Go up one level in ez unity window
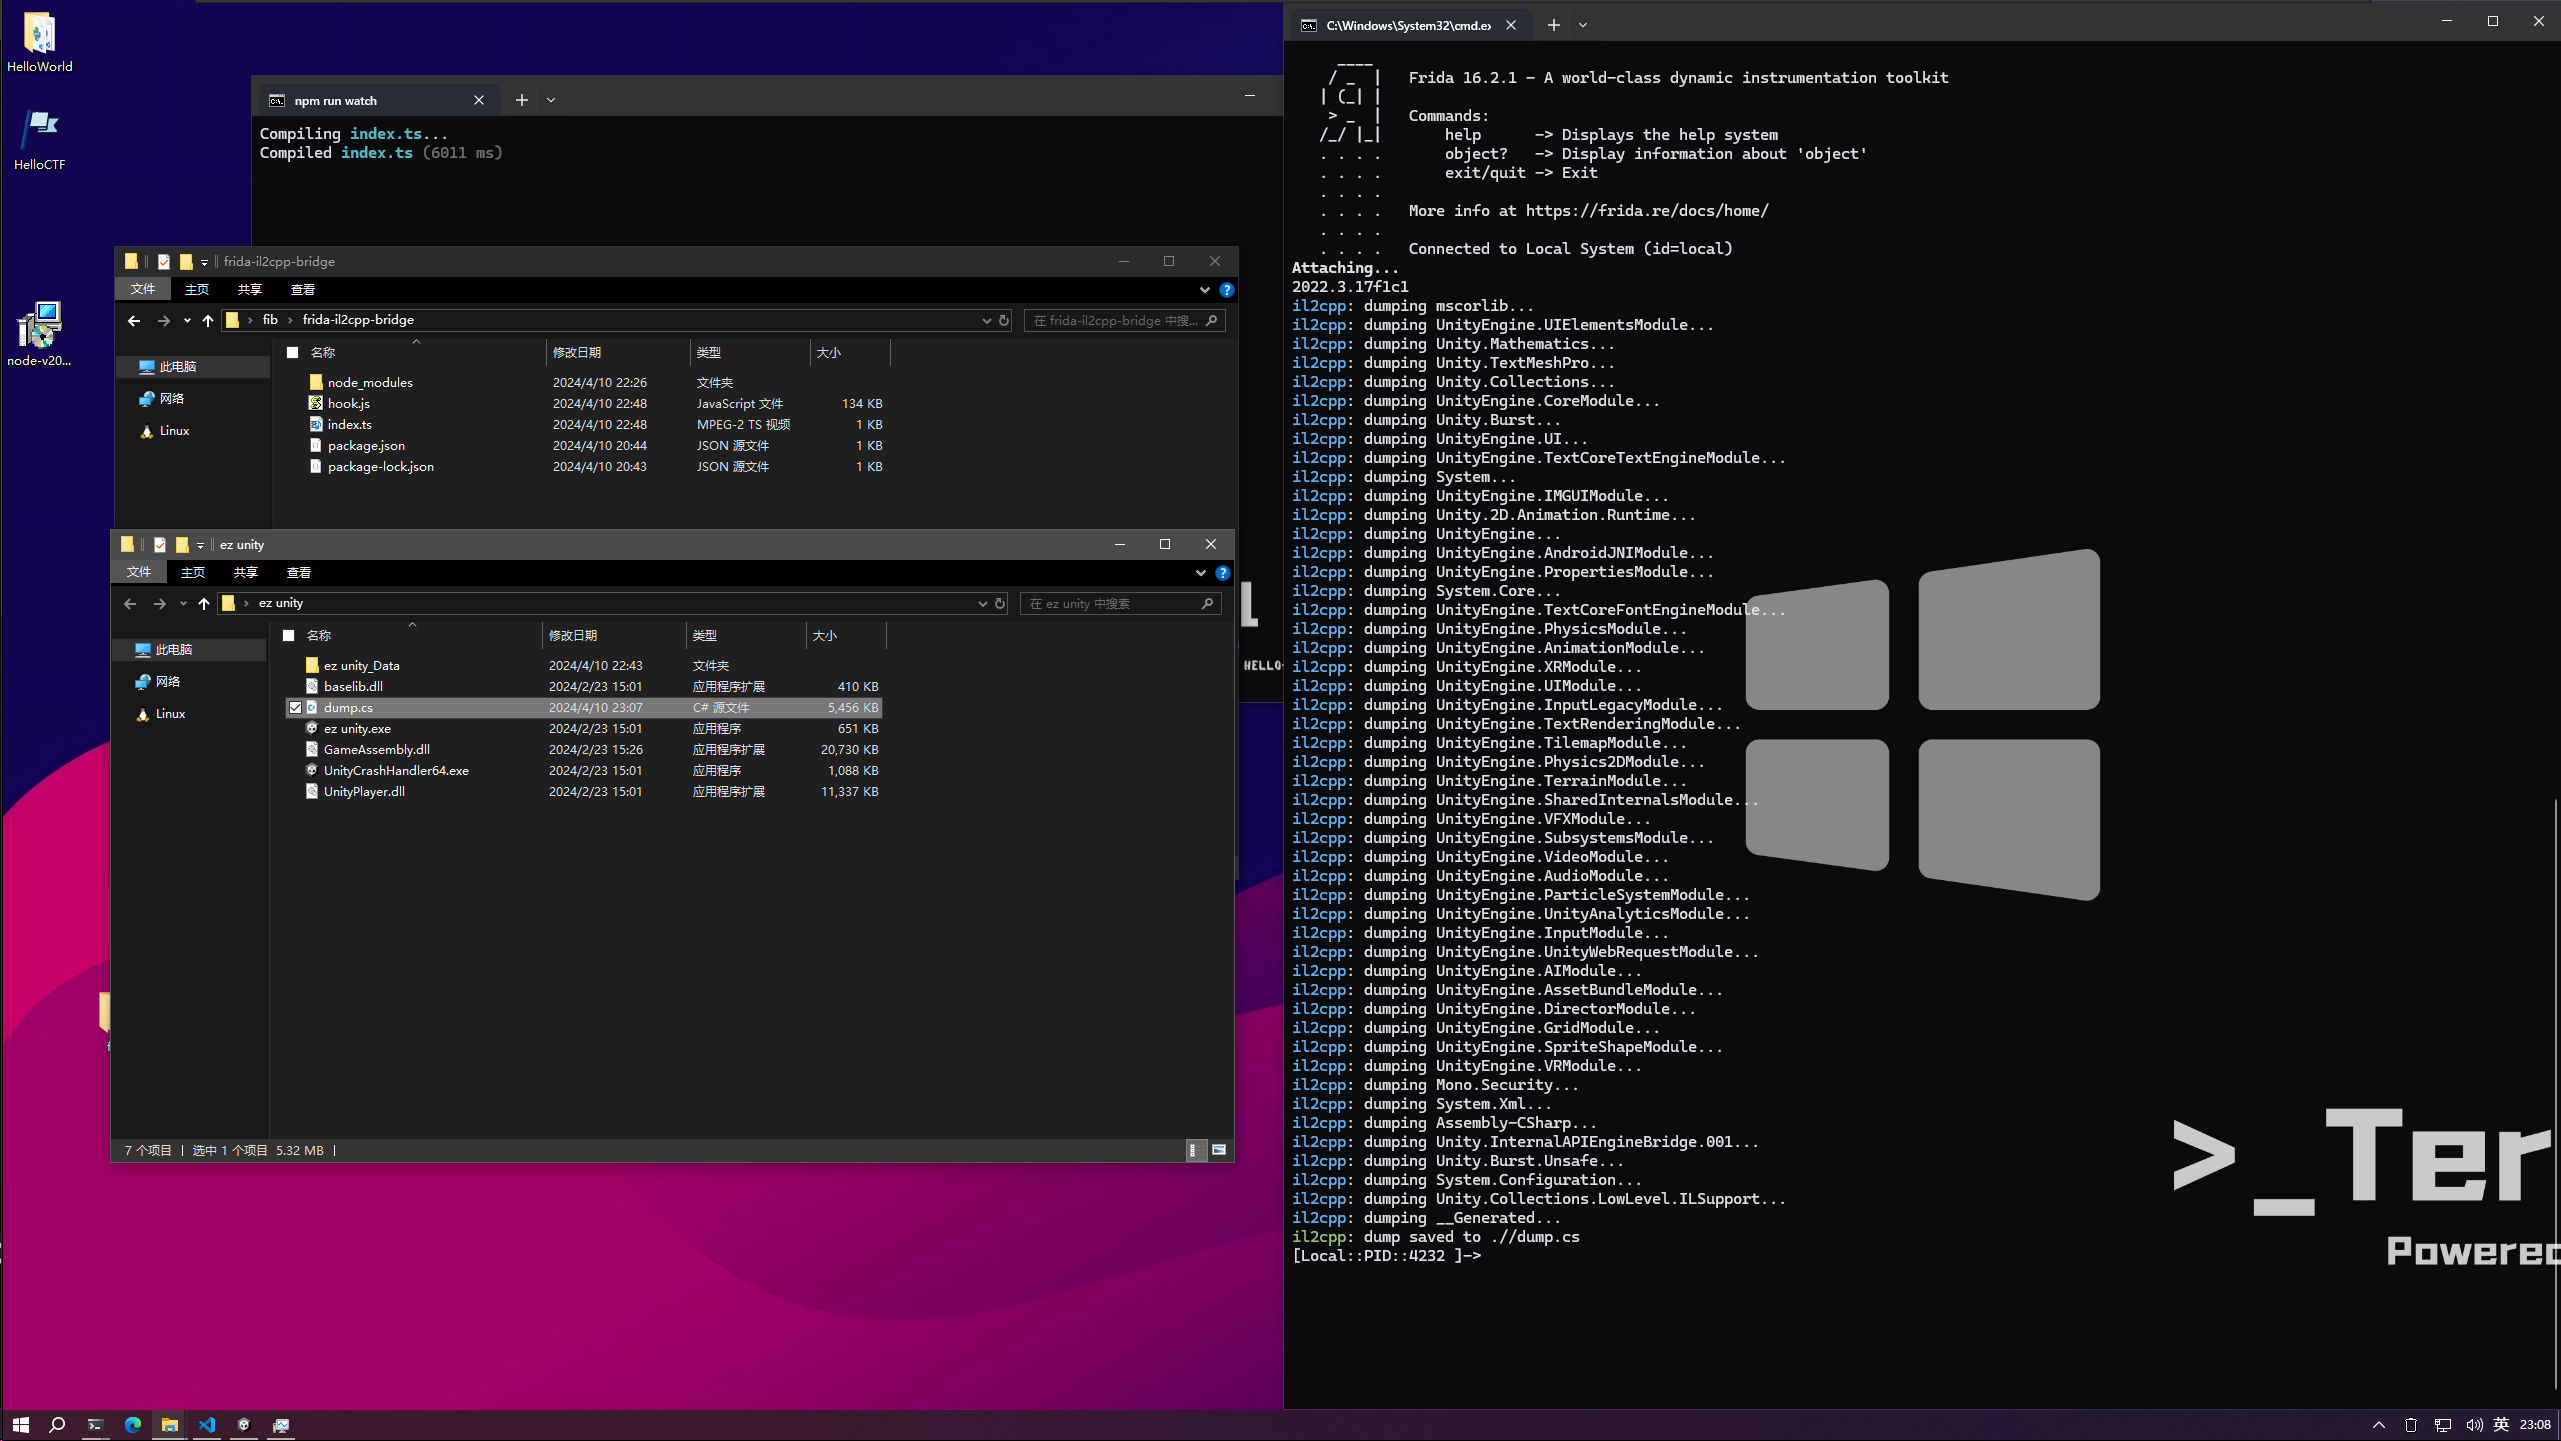The height and width of the screenshot is (1441, 2561). (204, 604)
